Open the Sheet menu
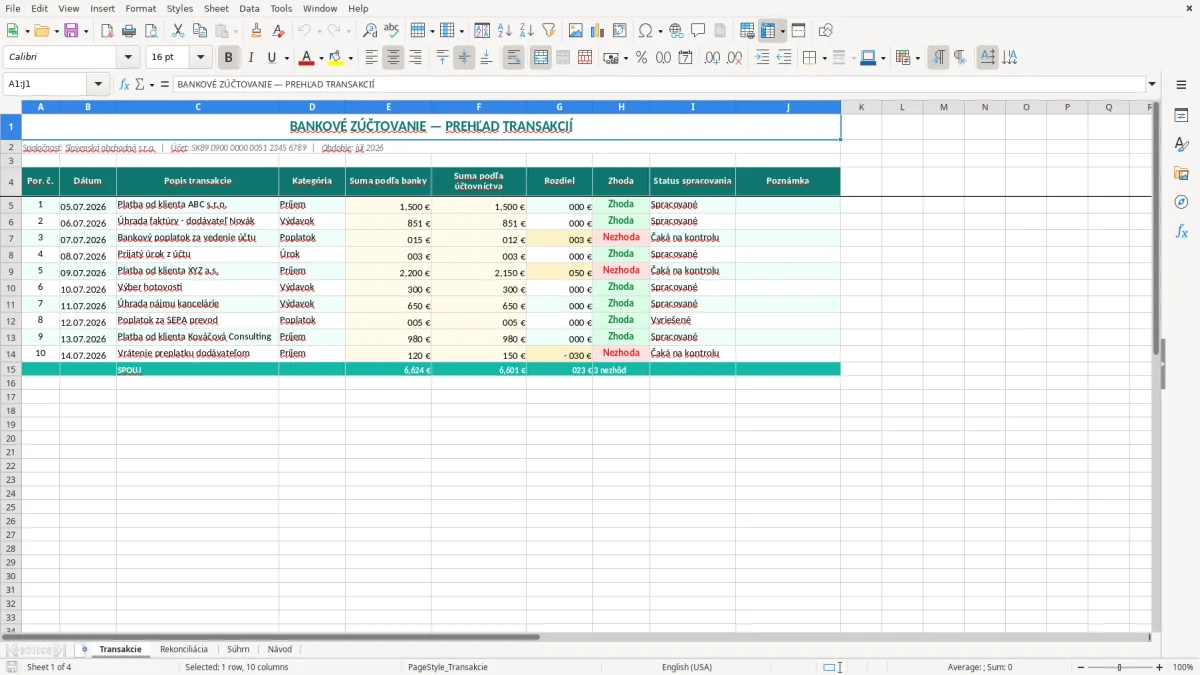 (216, 8)
